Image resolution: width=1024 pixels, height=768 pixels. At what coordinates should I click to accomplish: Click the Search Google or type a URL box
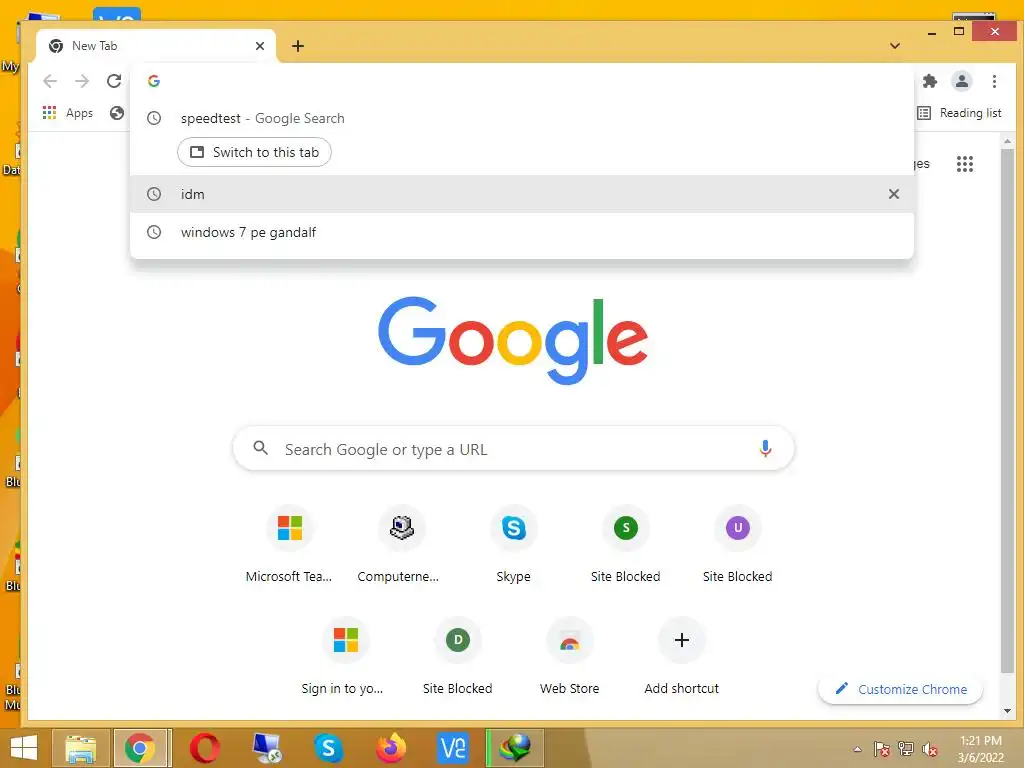click(x=513, y=449)
